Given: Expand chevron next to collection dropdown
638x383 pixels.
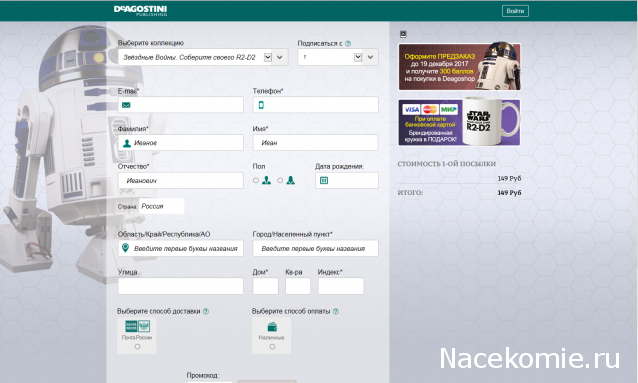Looking at the screenshot, I should [x=280, y=57].
